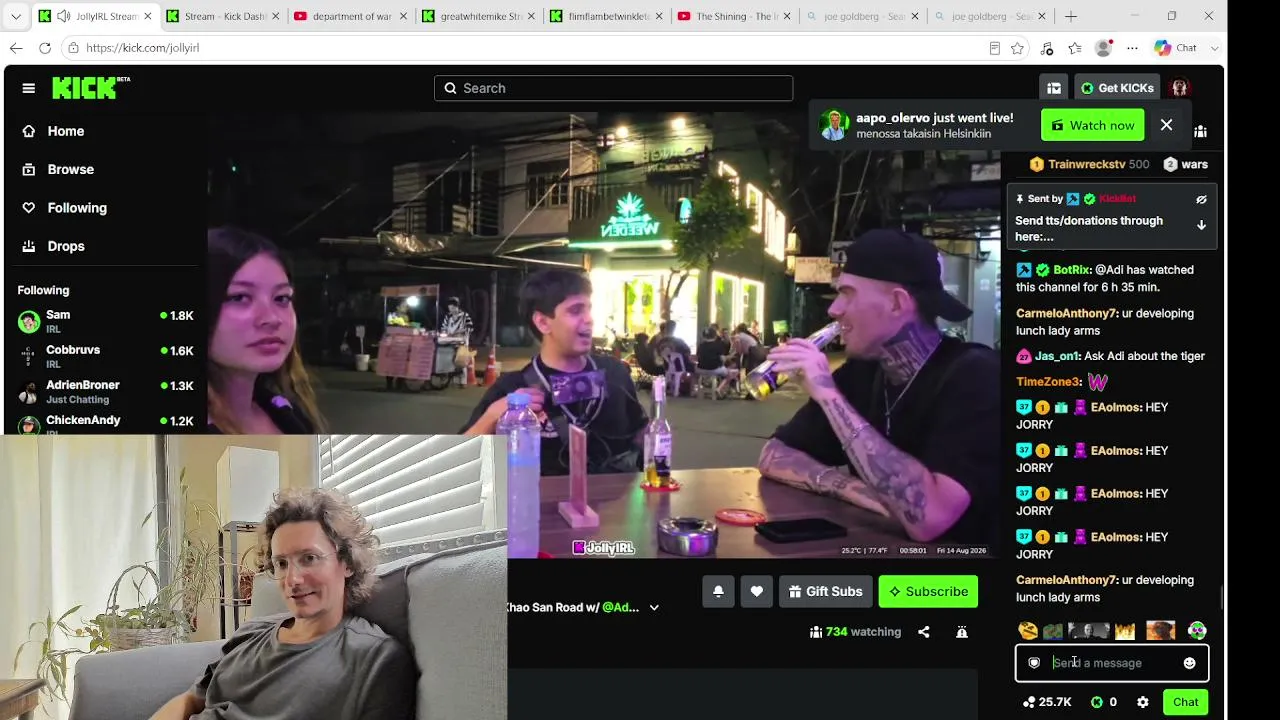Expand stream title details chevron
The image size is (1280, 720).
[654, 607]
